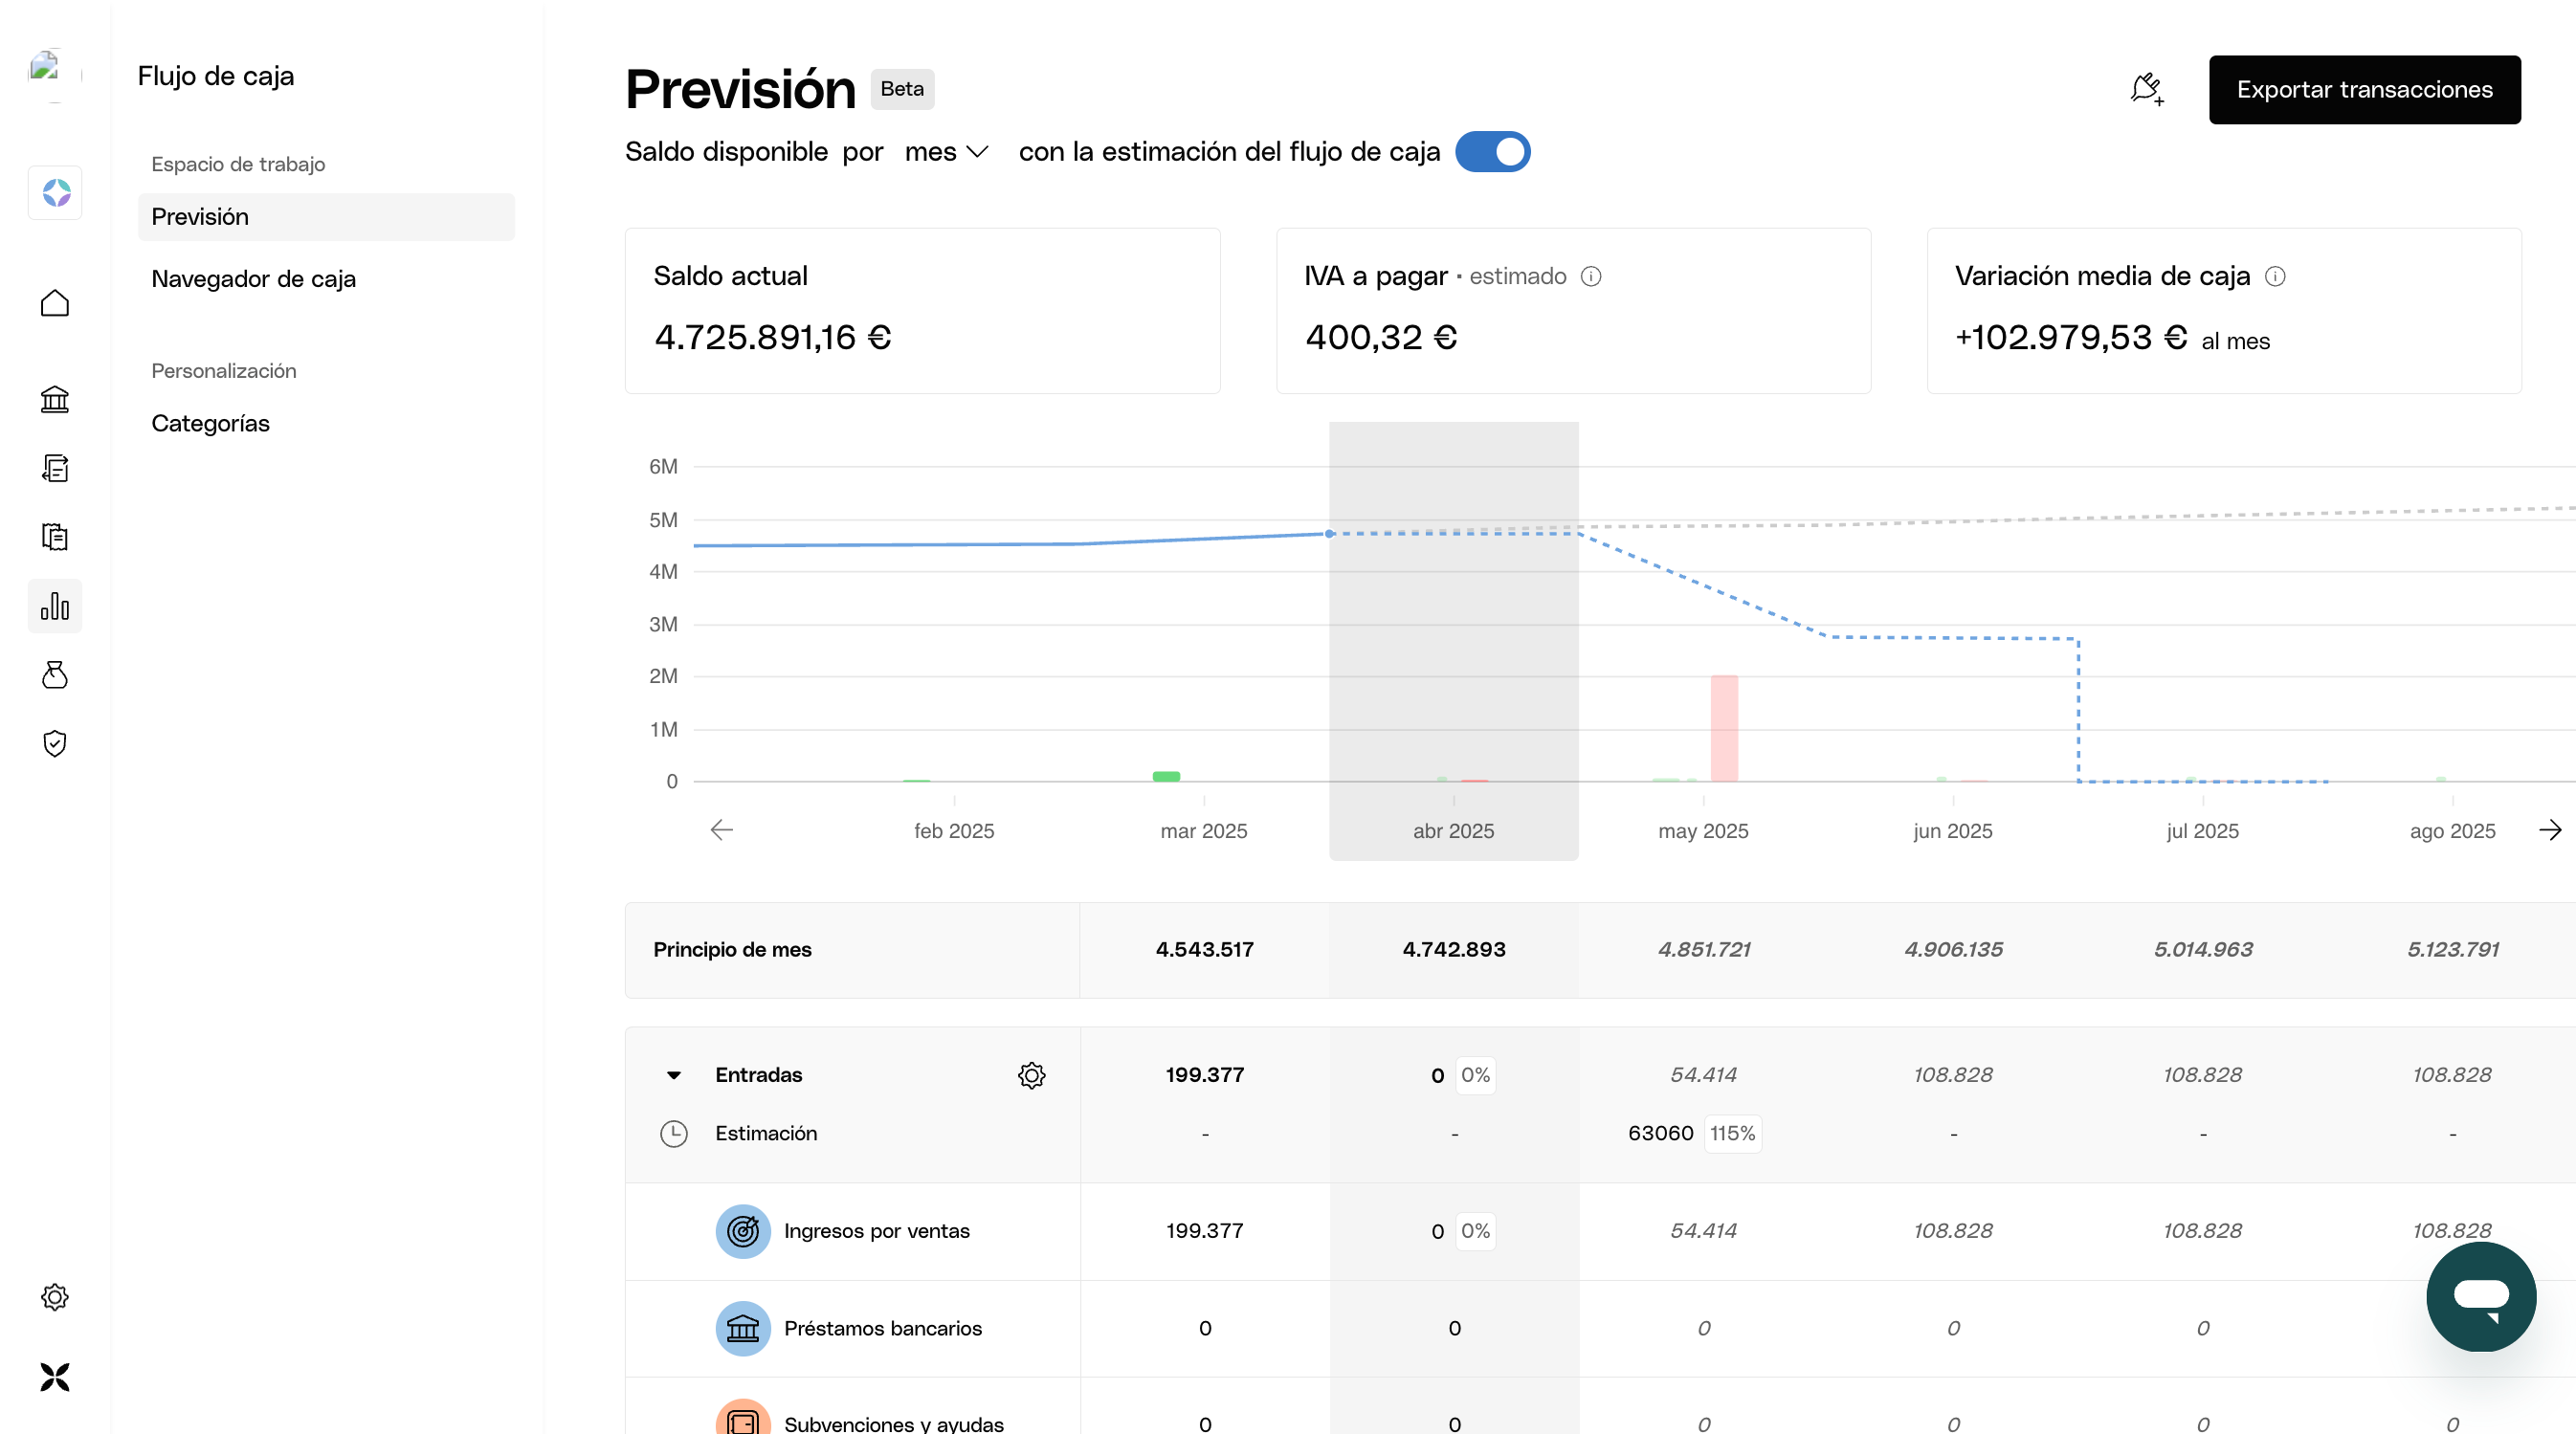Open Navegador de caja menu item

click(x=253, y=279)
